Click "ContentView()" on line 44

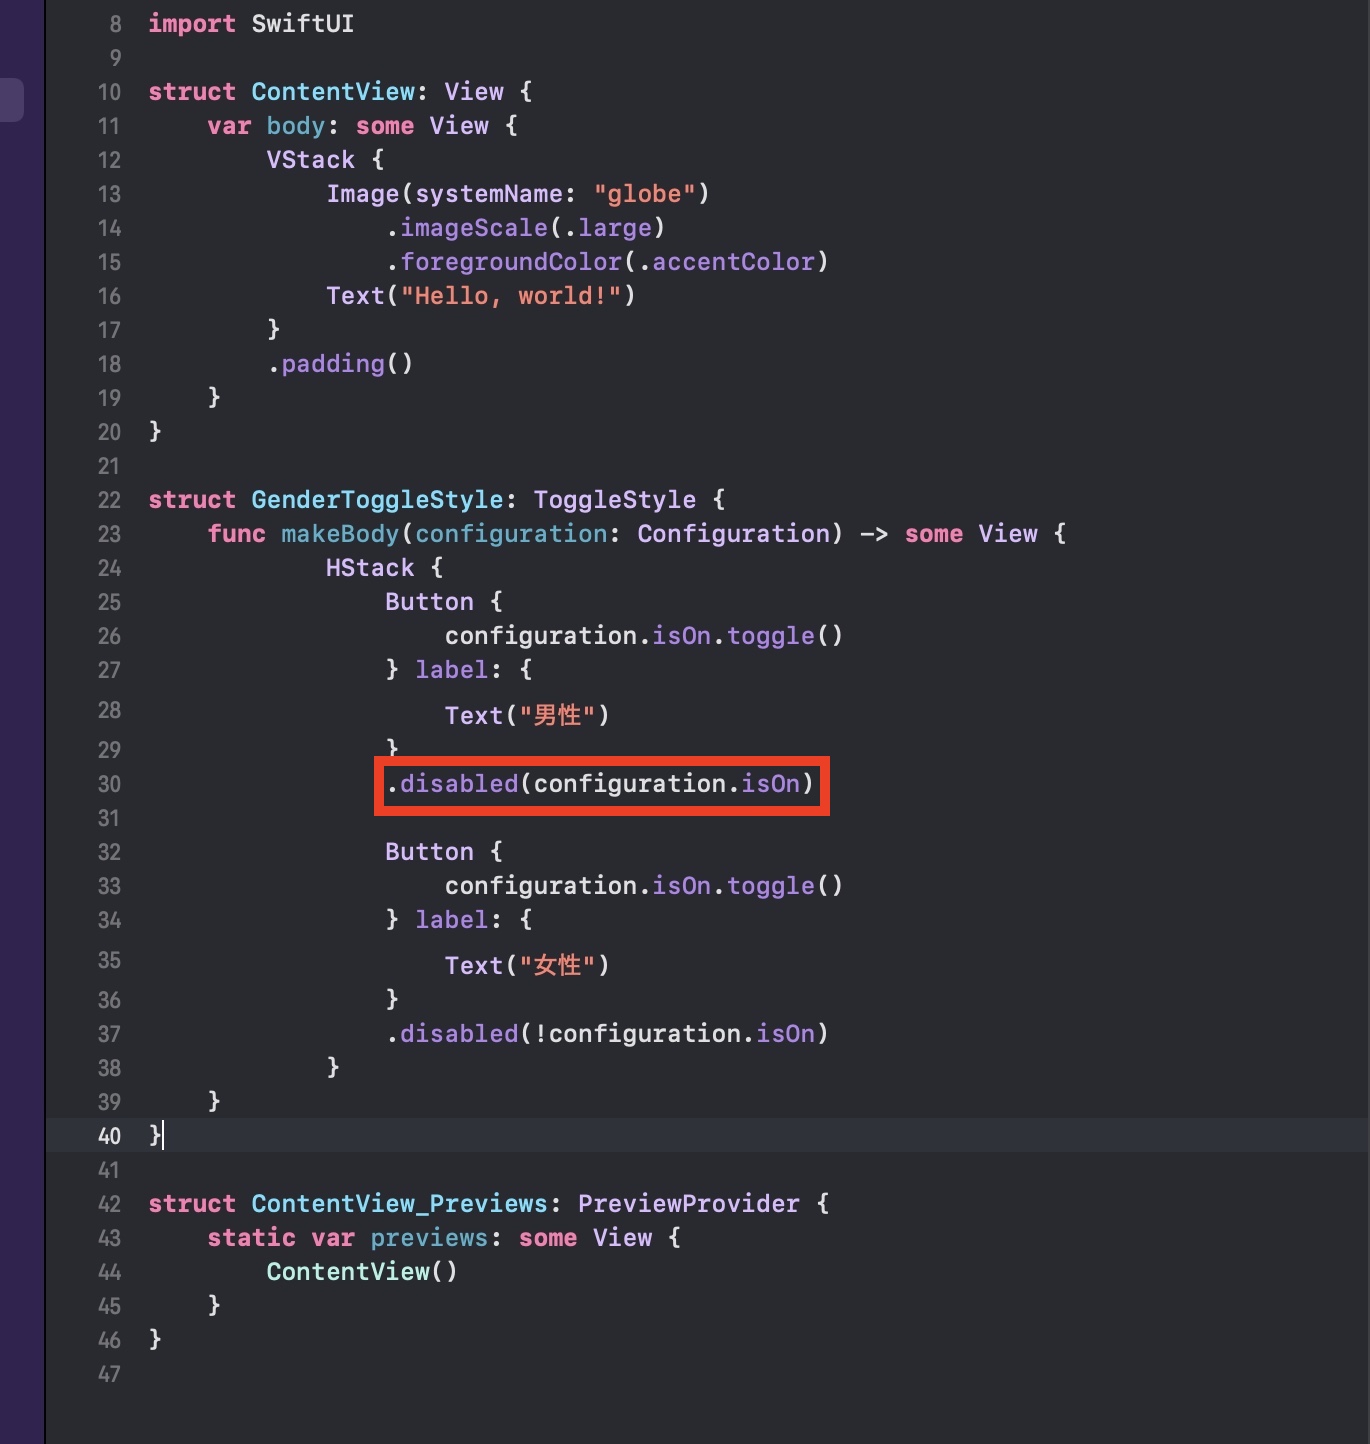363,1272
